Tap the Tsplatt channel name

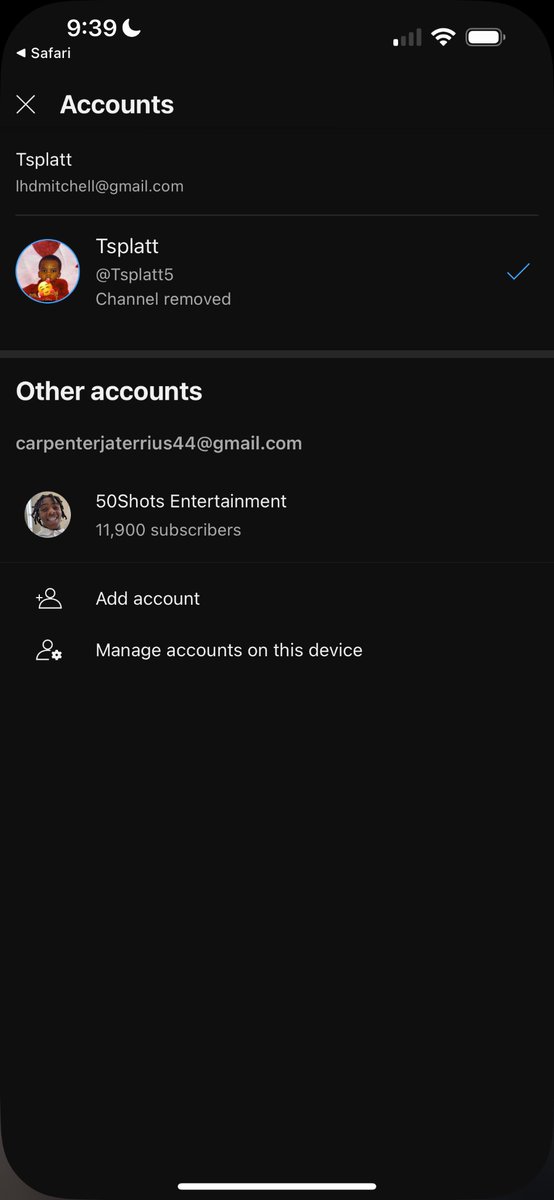coord(127,246)
